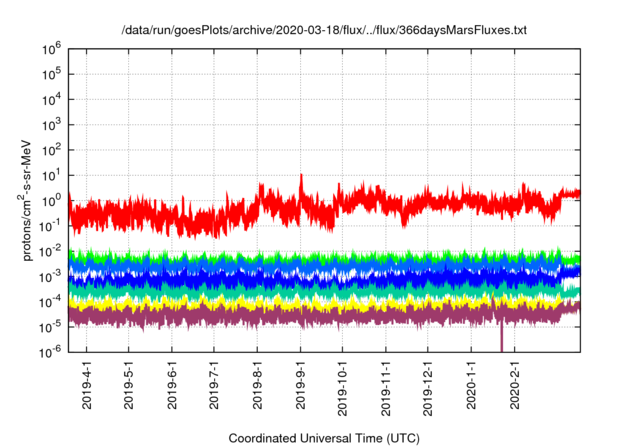Image resolution: width=640 pixels, height=448 pixels.
Task: Click the 2019-4-1 date tick label
Action: [x=86, y=386]
